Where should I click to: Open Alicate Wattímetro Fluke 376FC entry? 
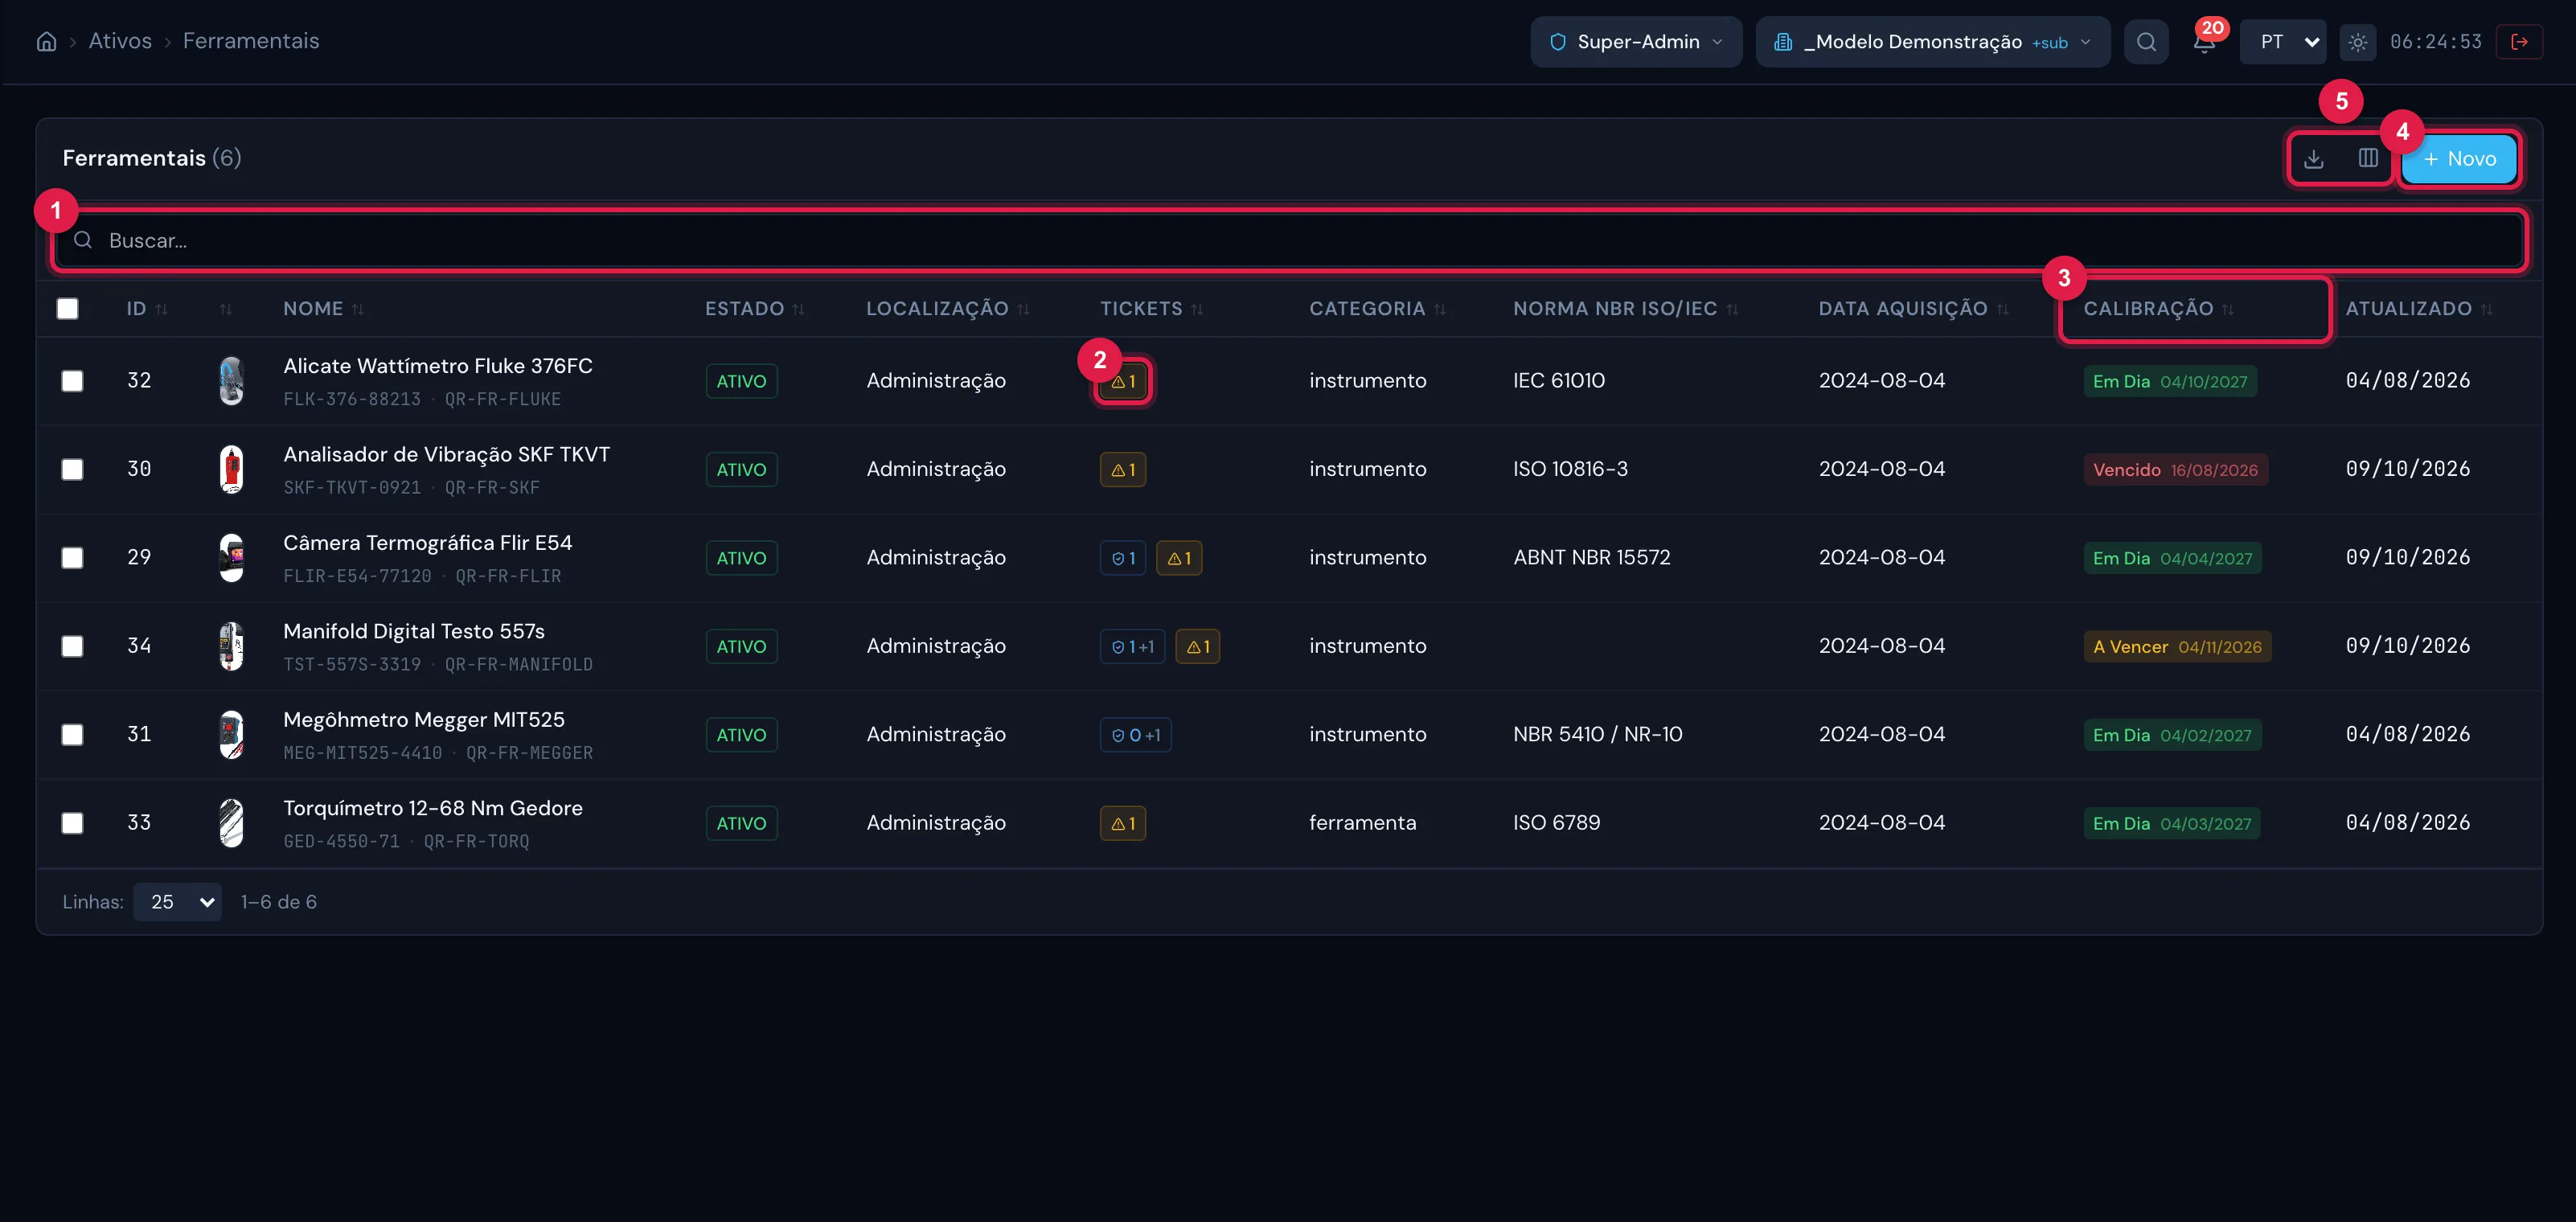438,366
